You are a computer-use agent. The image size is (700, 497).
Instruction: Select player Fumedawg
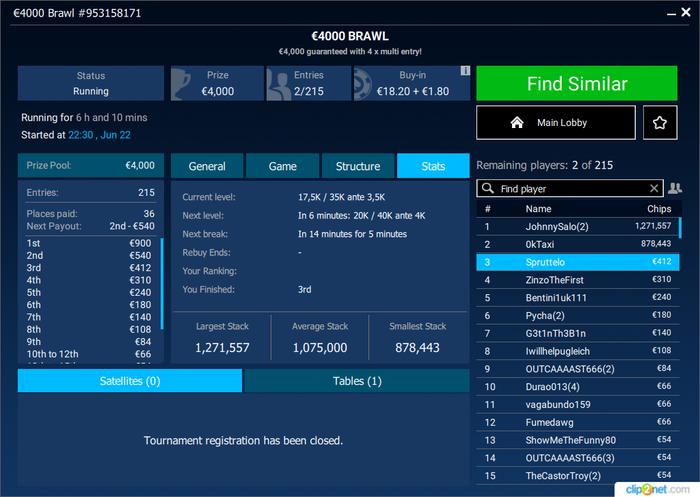(578, 422)
